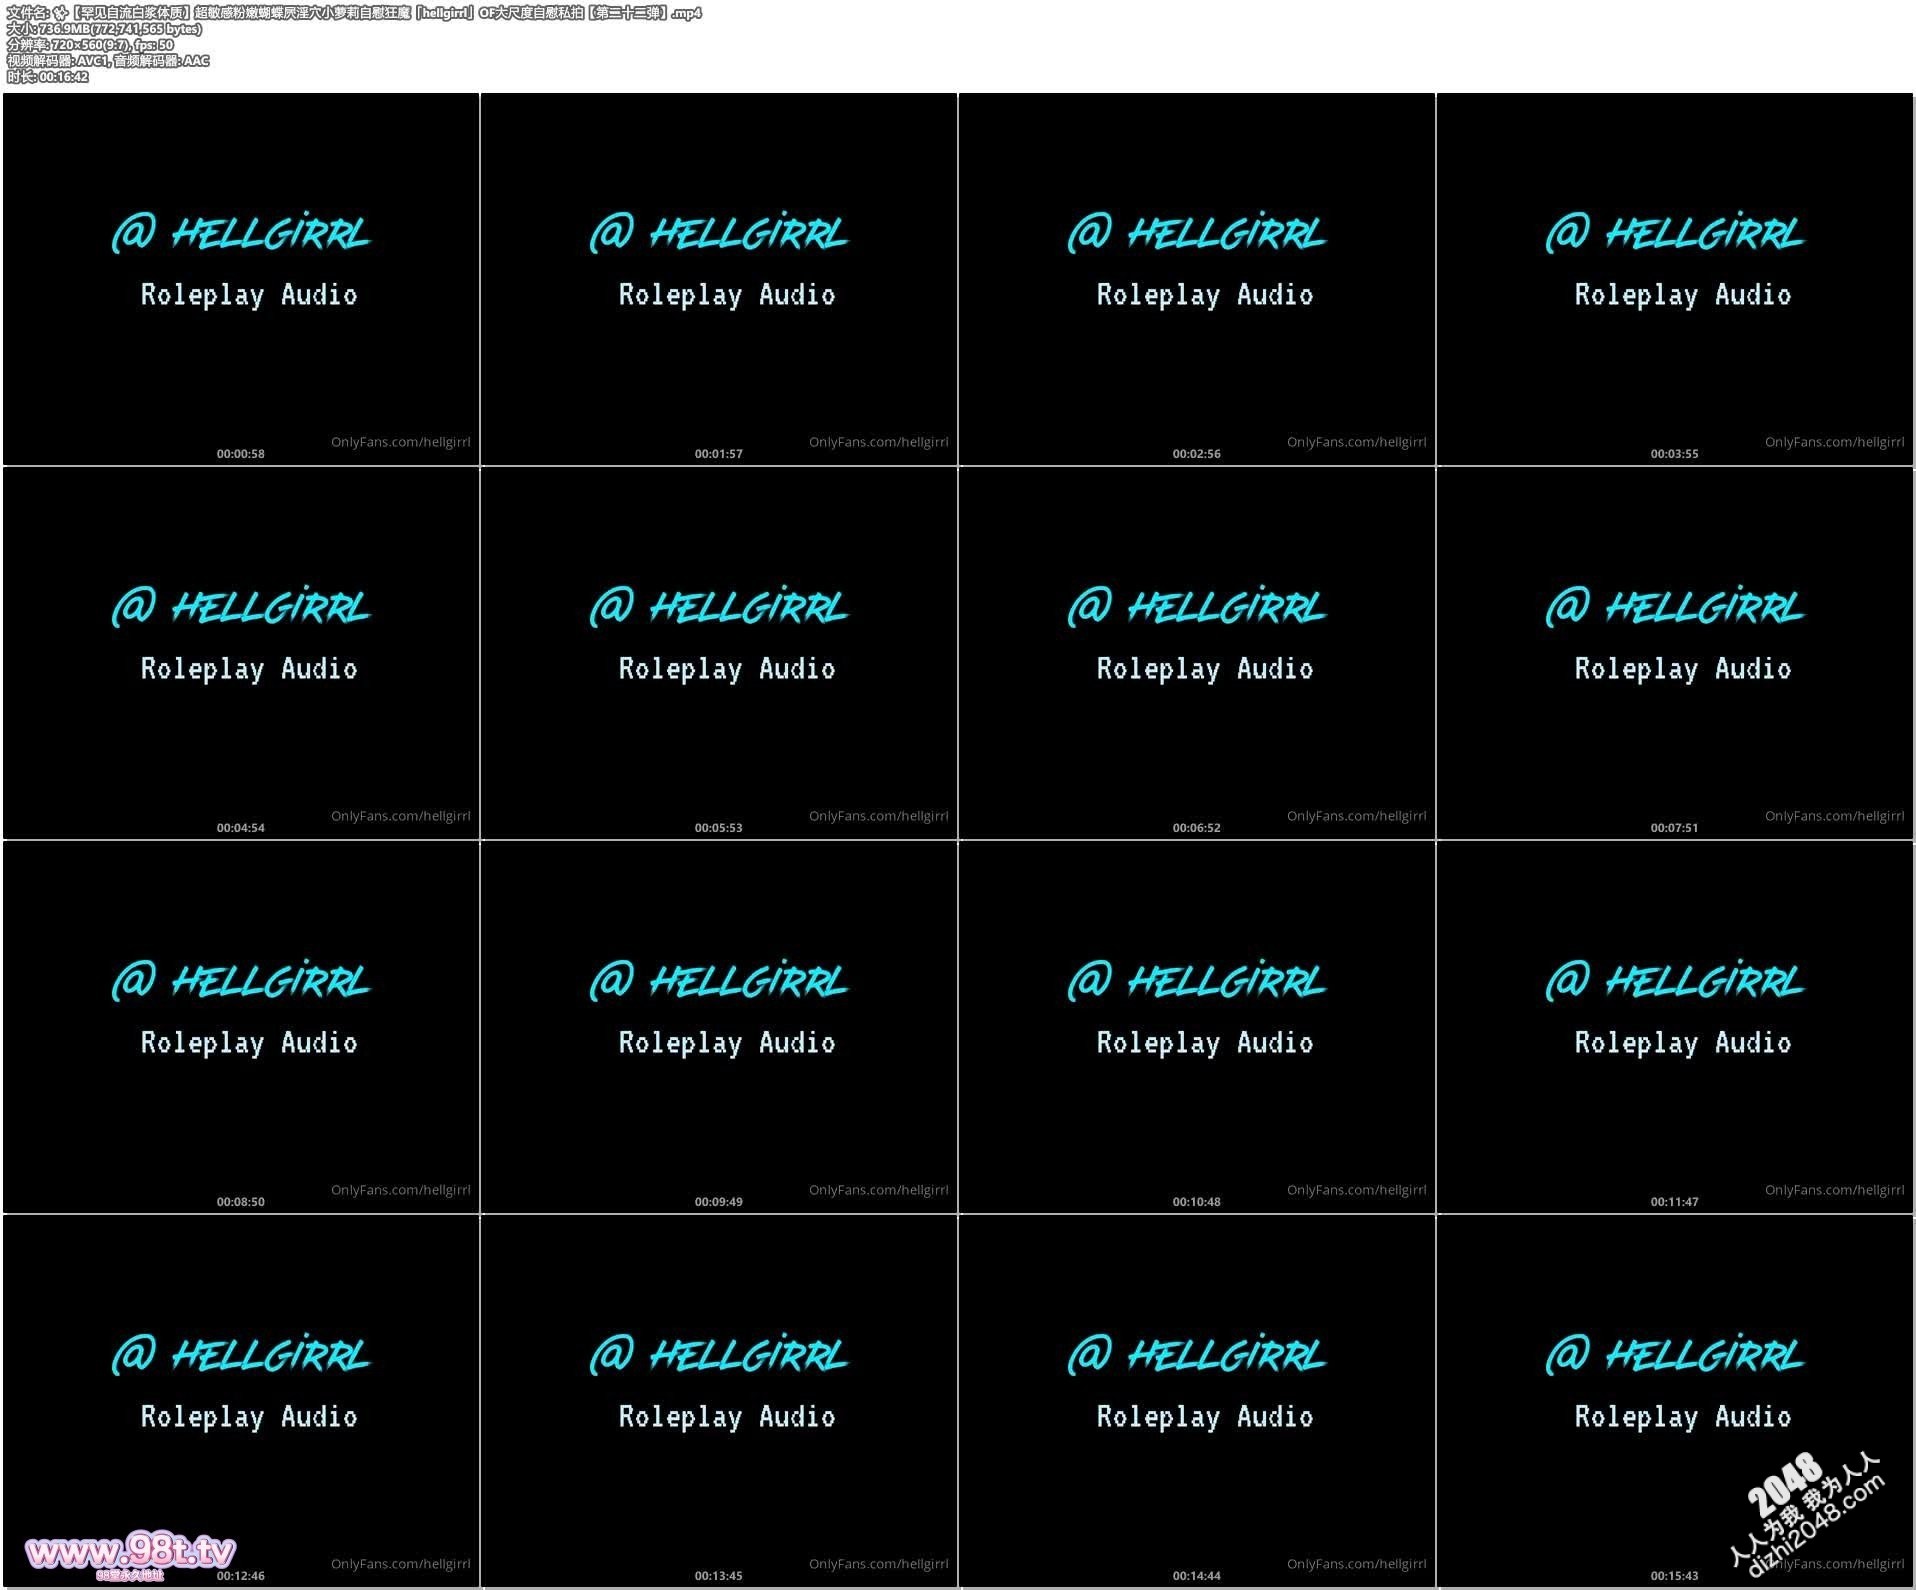Click the thumbnail at 00:11:47
This screenshot has height=1590, width=1916.
point(1675,1027)
